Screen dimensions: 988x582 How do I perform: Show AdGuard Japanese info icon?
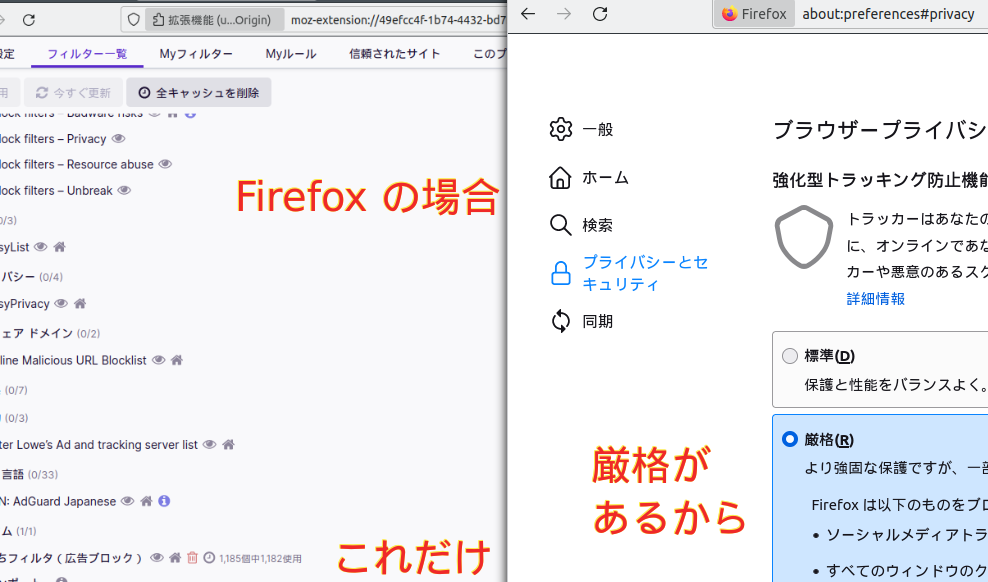pyautogui.click(x=164, y=501)
